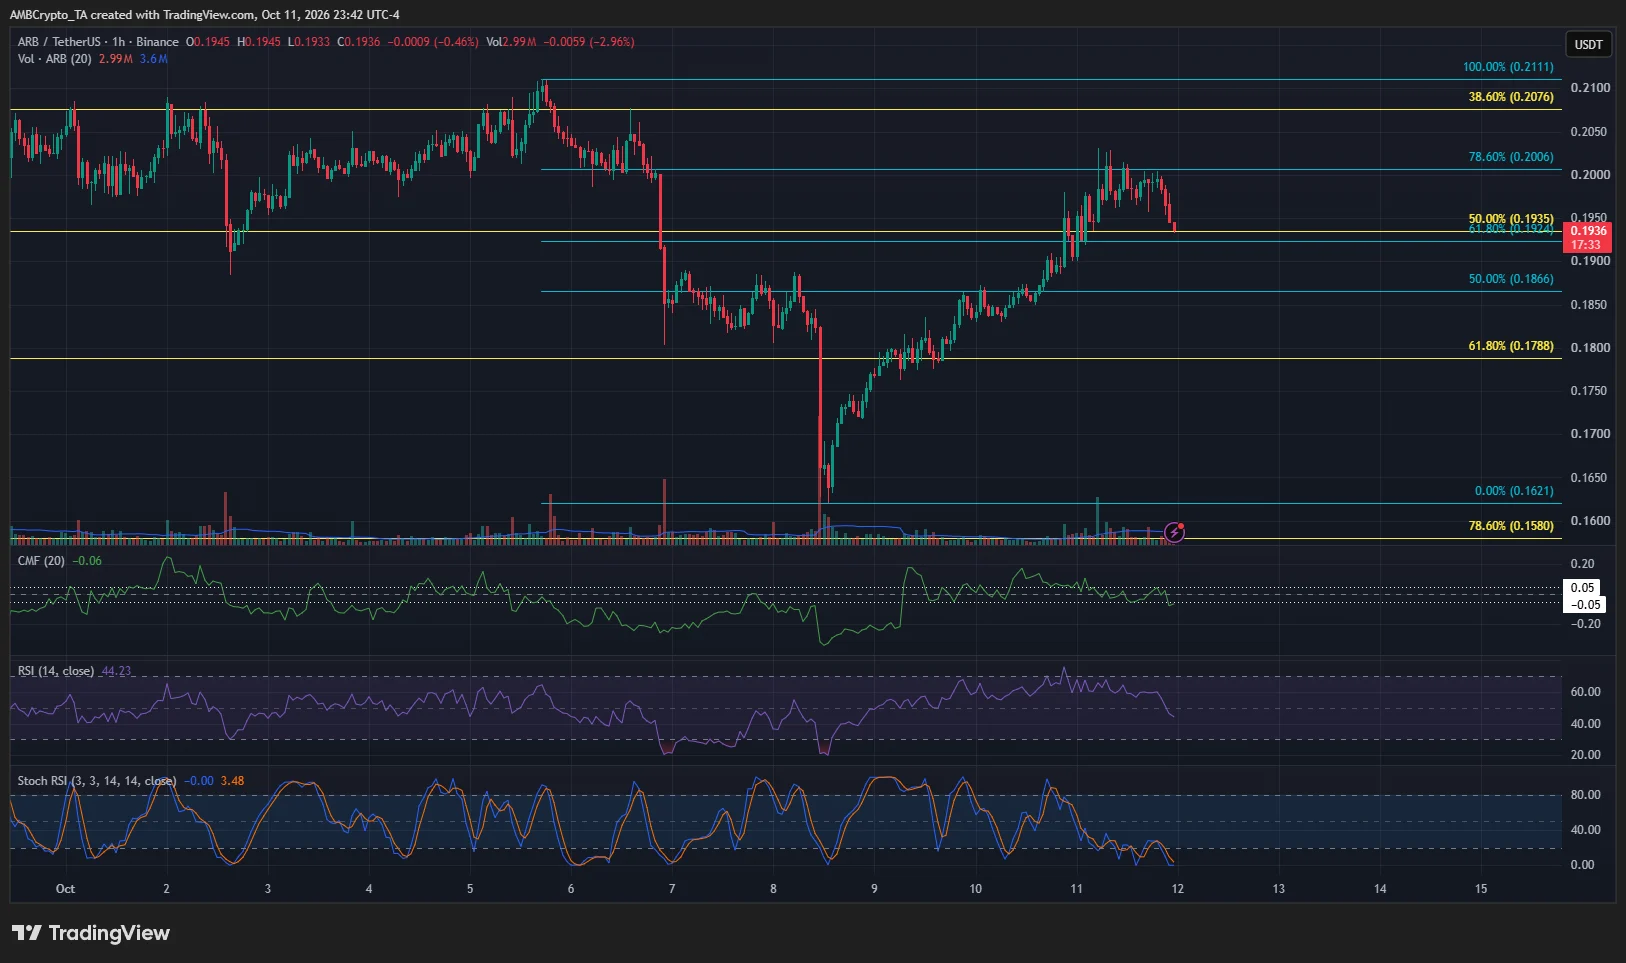Viewport: 1626px width, 963px height.
Task: Click the Stoch RSI value 3.48
Action: point(232,781)
